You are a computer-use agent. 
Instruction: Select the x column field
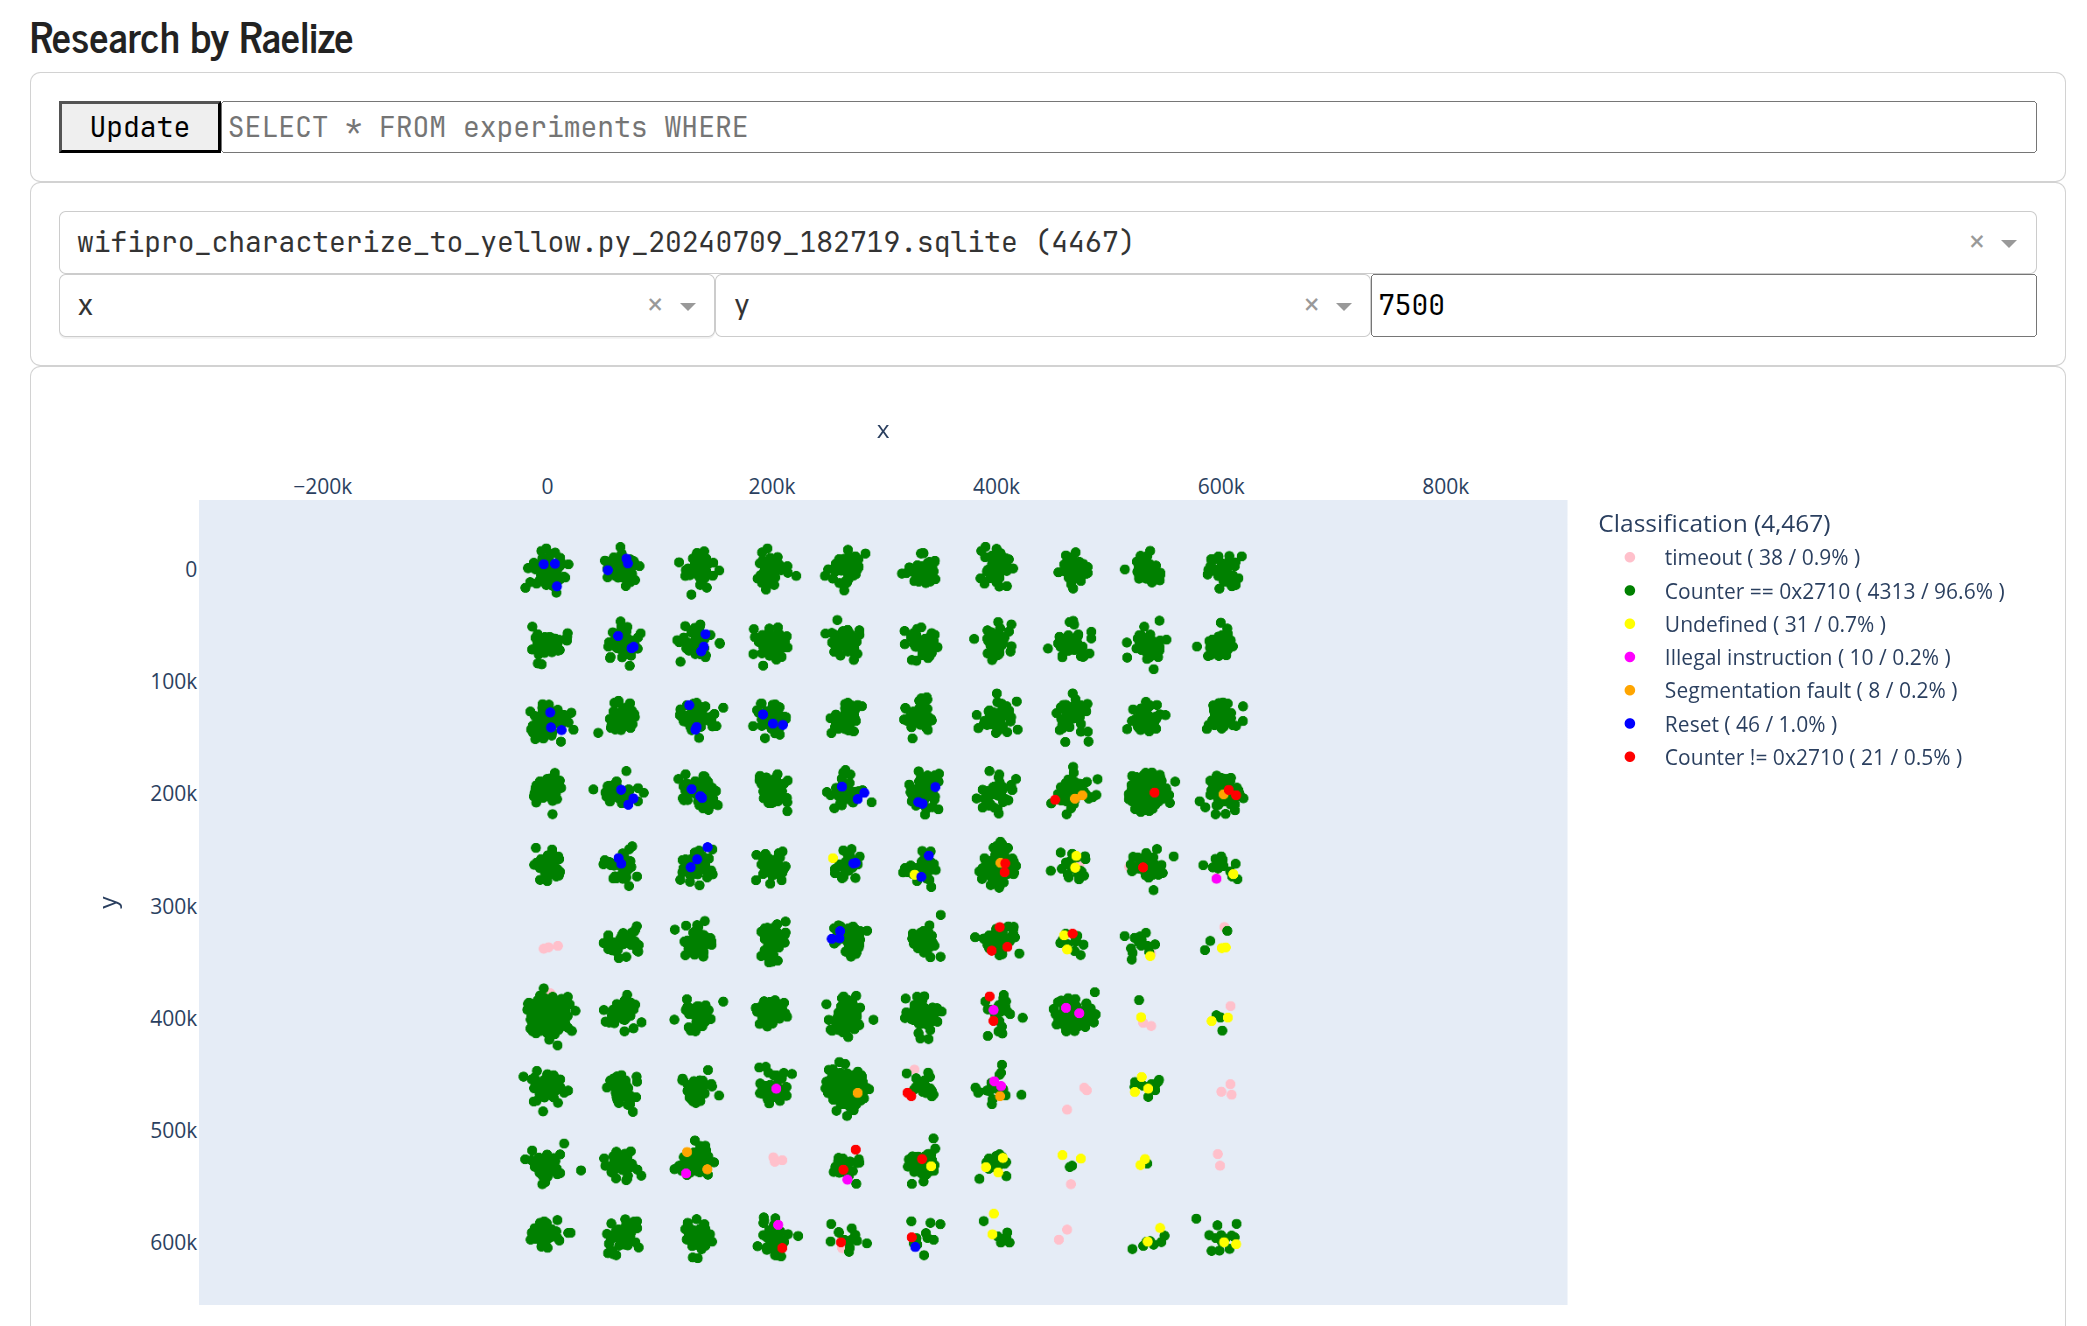tap(386, 305)
